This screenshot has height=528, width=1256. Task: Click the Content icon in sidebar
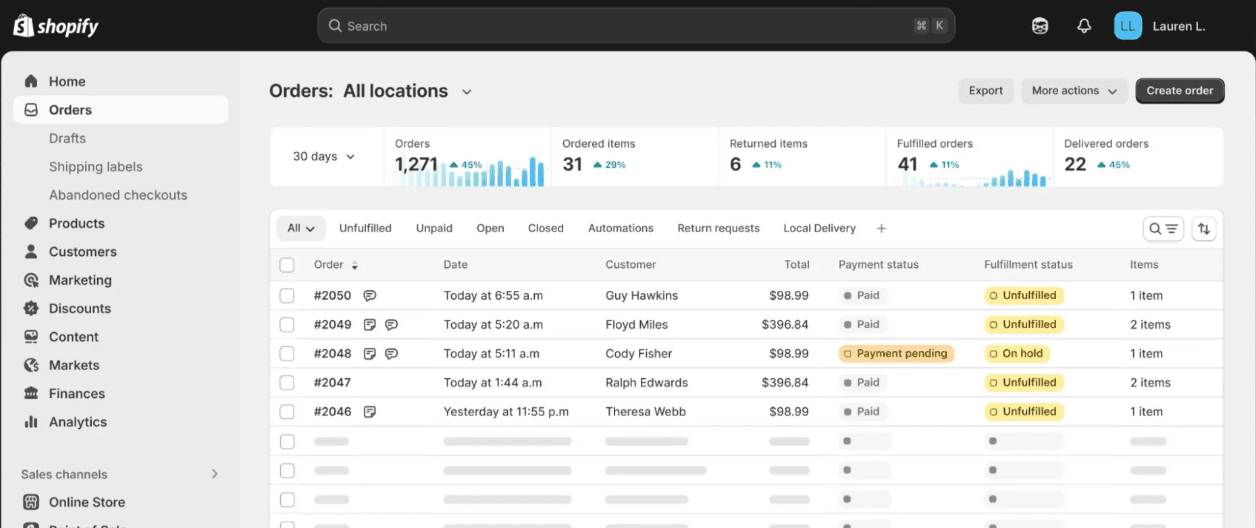(31, 337)
